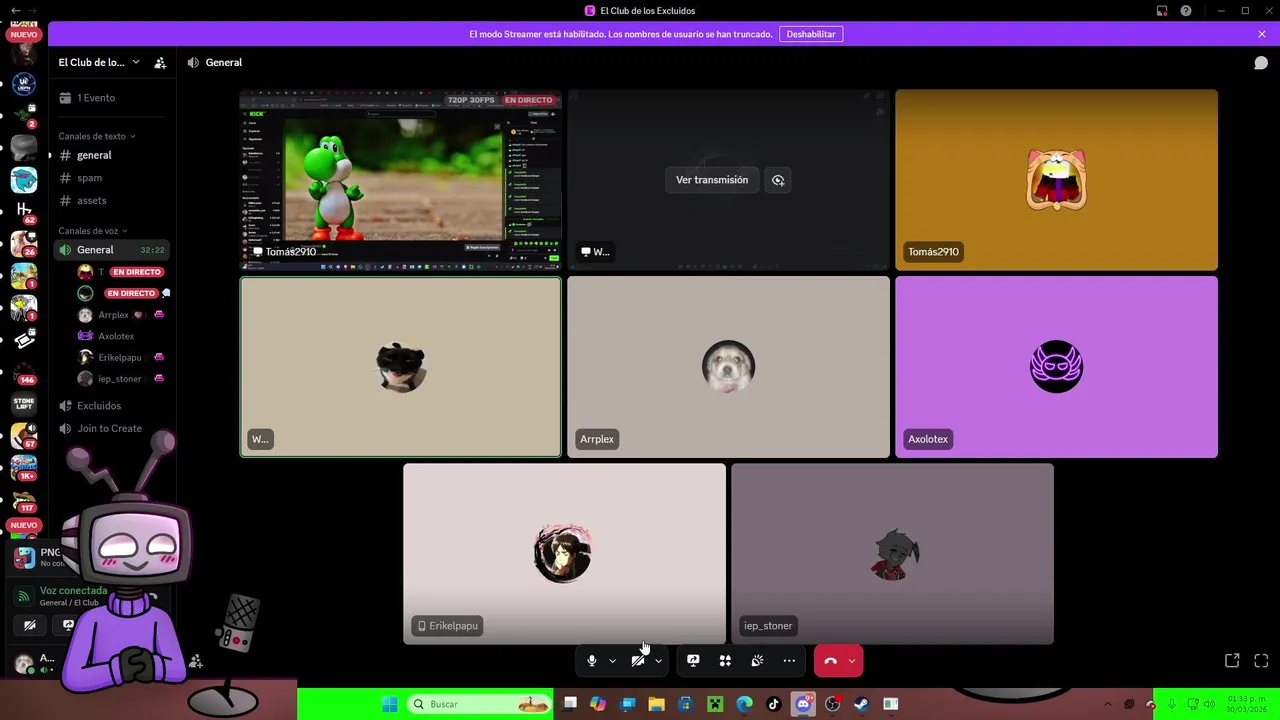Focus the iep_stoner participant tile
Viewport: 1280px width, 720px height.
click(892, 554)
